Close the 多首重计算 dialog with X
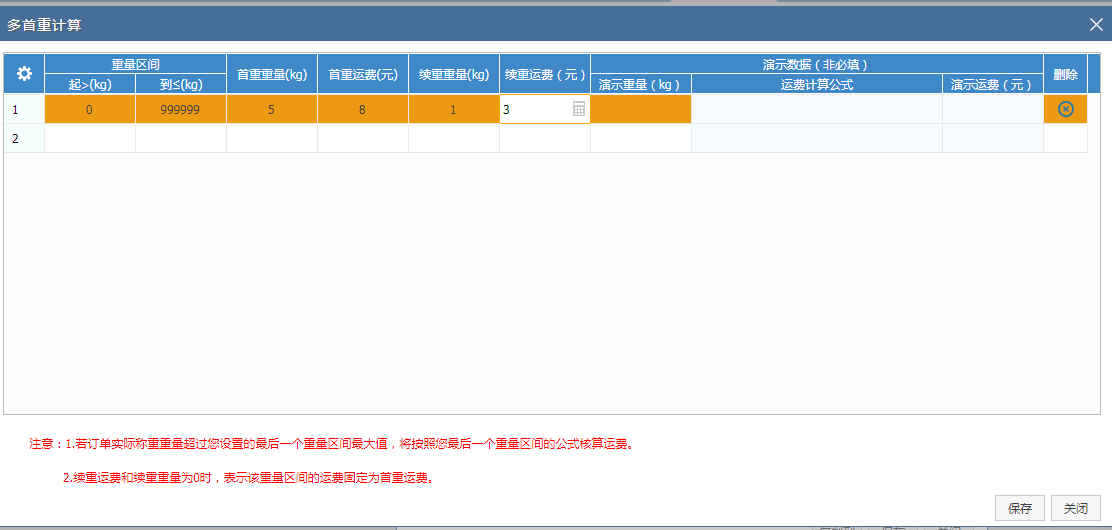This screenshot has width=1112, height=530. (x=1096, y=25)
